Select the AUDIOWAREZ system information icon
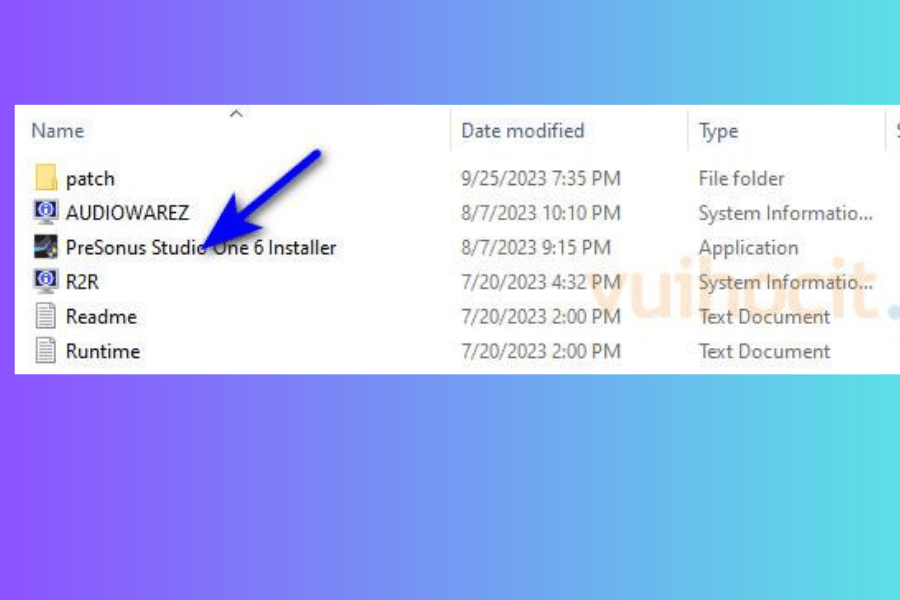Viewport: 900px width, 600px height. pos(46,212)
